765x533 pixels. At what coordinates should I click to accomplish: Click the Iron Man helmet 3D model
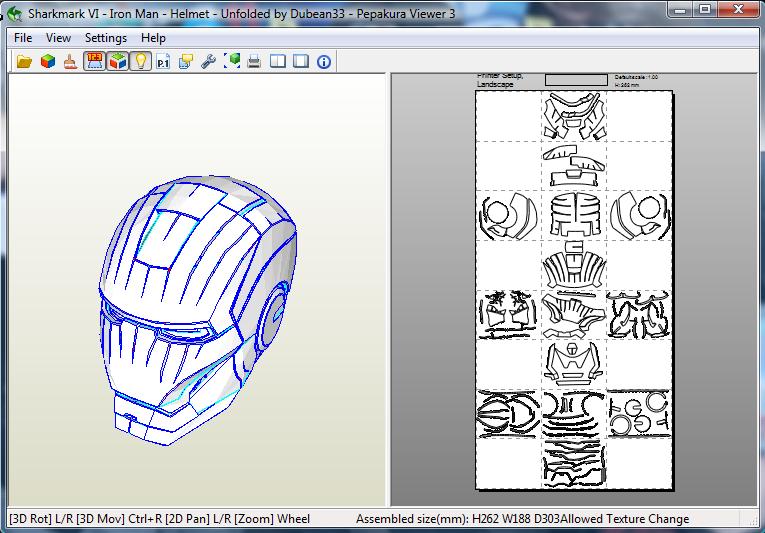pyautogui.click(x=198, y=310)
